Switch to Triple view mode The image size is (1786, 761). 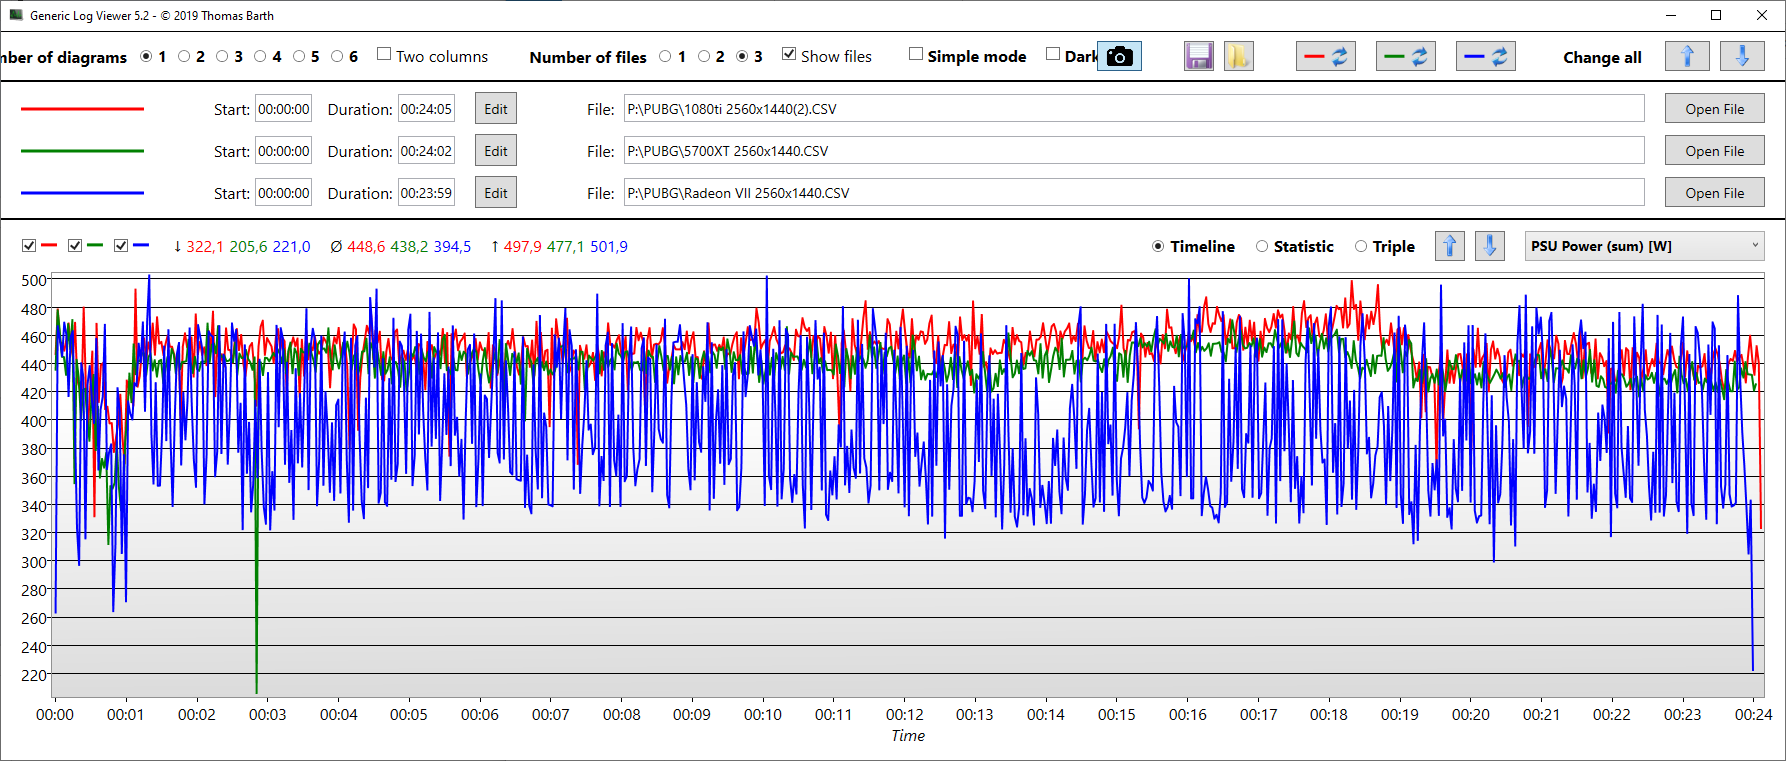(x=1361, y=246)
